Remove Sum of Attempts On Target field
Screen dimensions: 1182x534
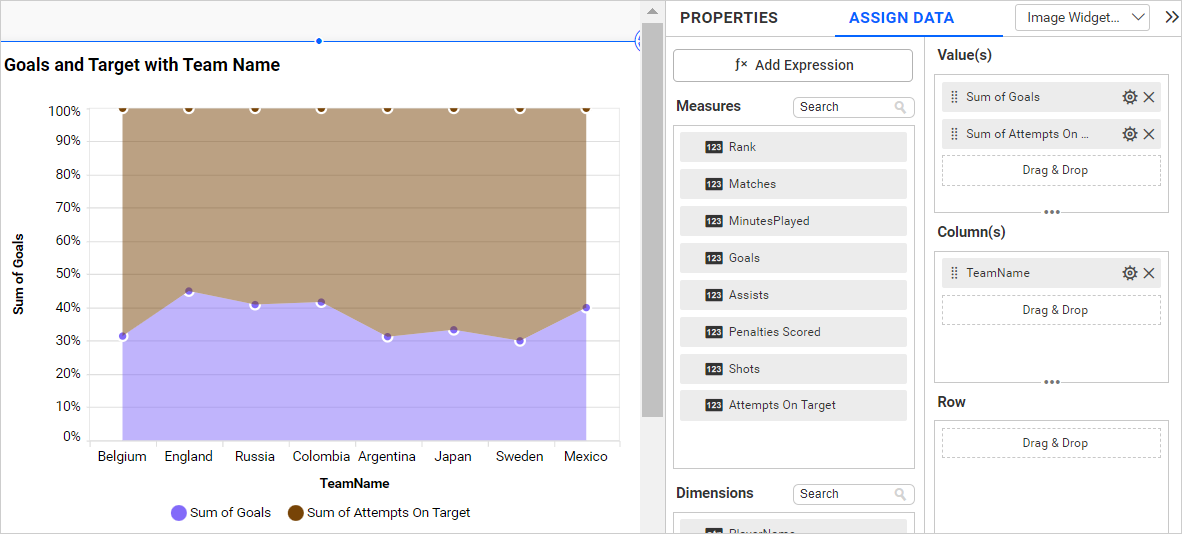click(x=1149, y=134)
